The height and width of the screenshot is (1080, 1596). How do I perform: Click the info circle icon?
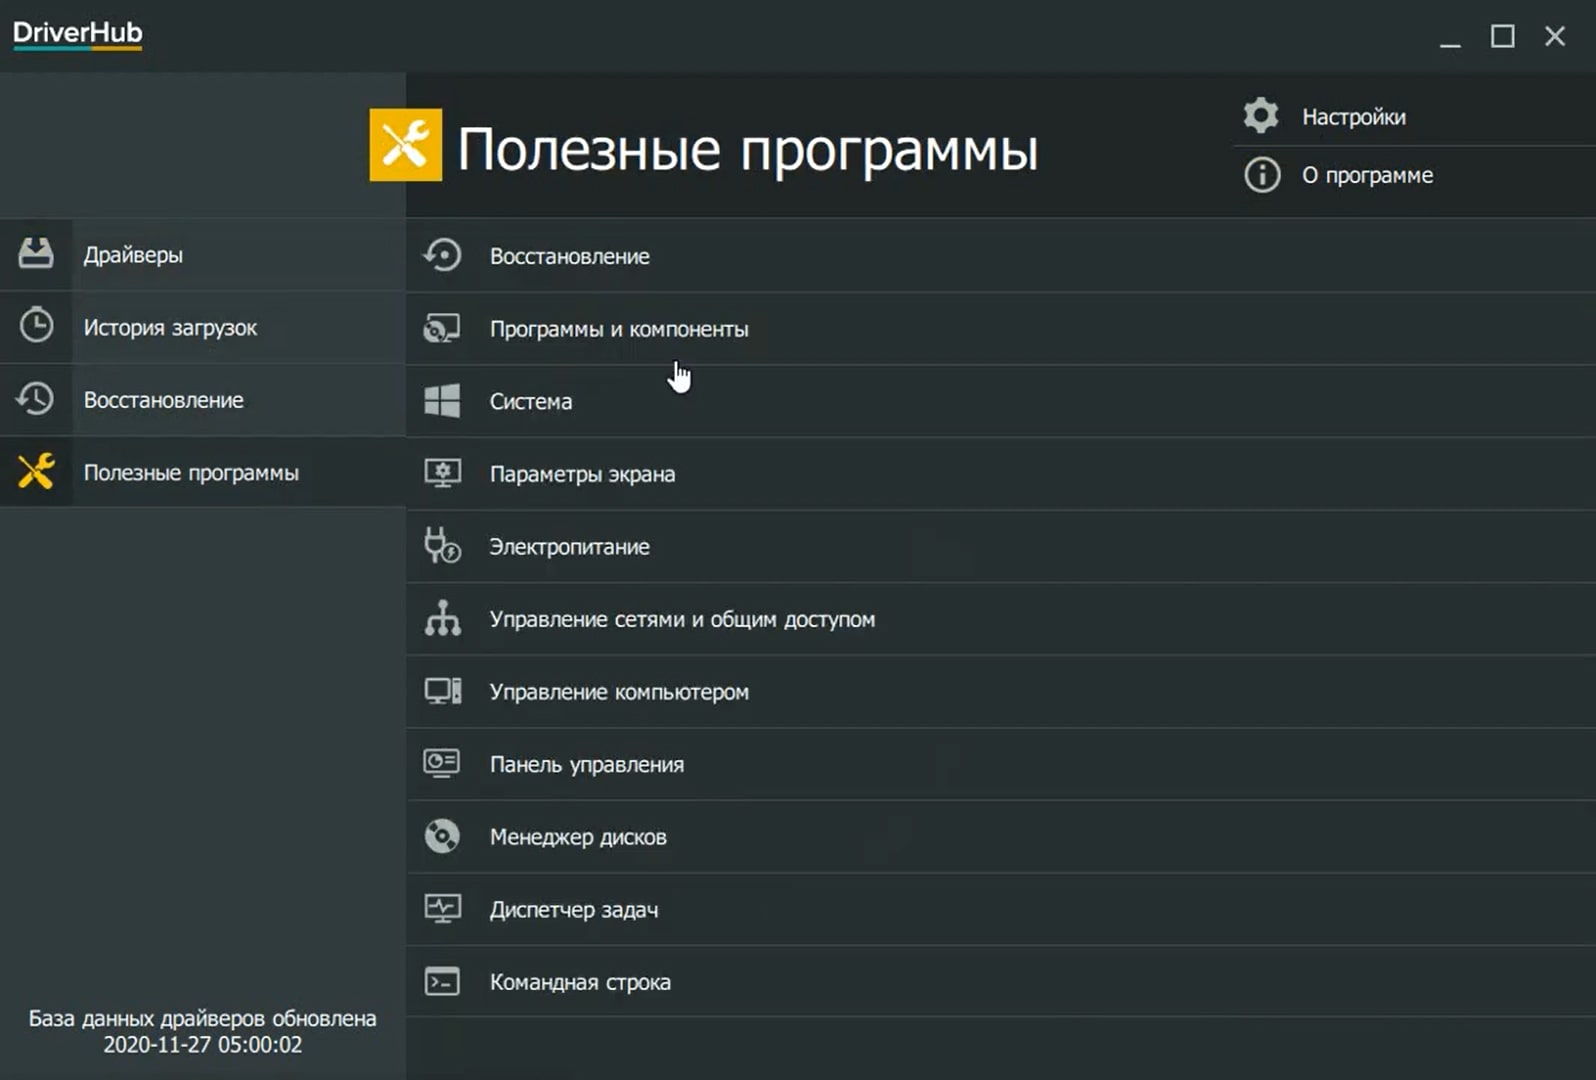pos(1261,175)
